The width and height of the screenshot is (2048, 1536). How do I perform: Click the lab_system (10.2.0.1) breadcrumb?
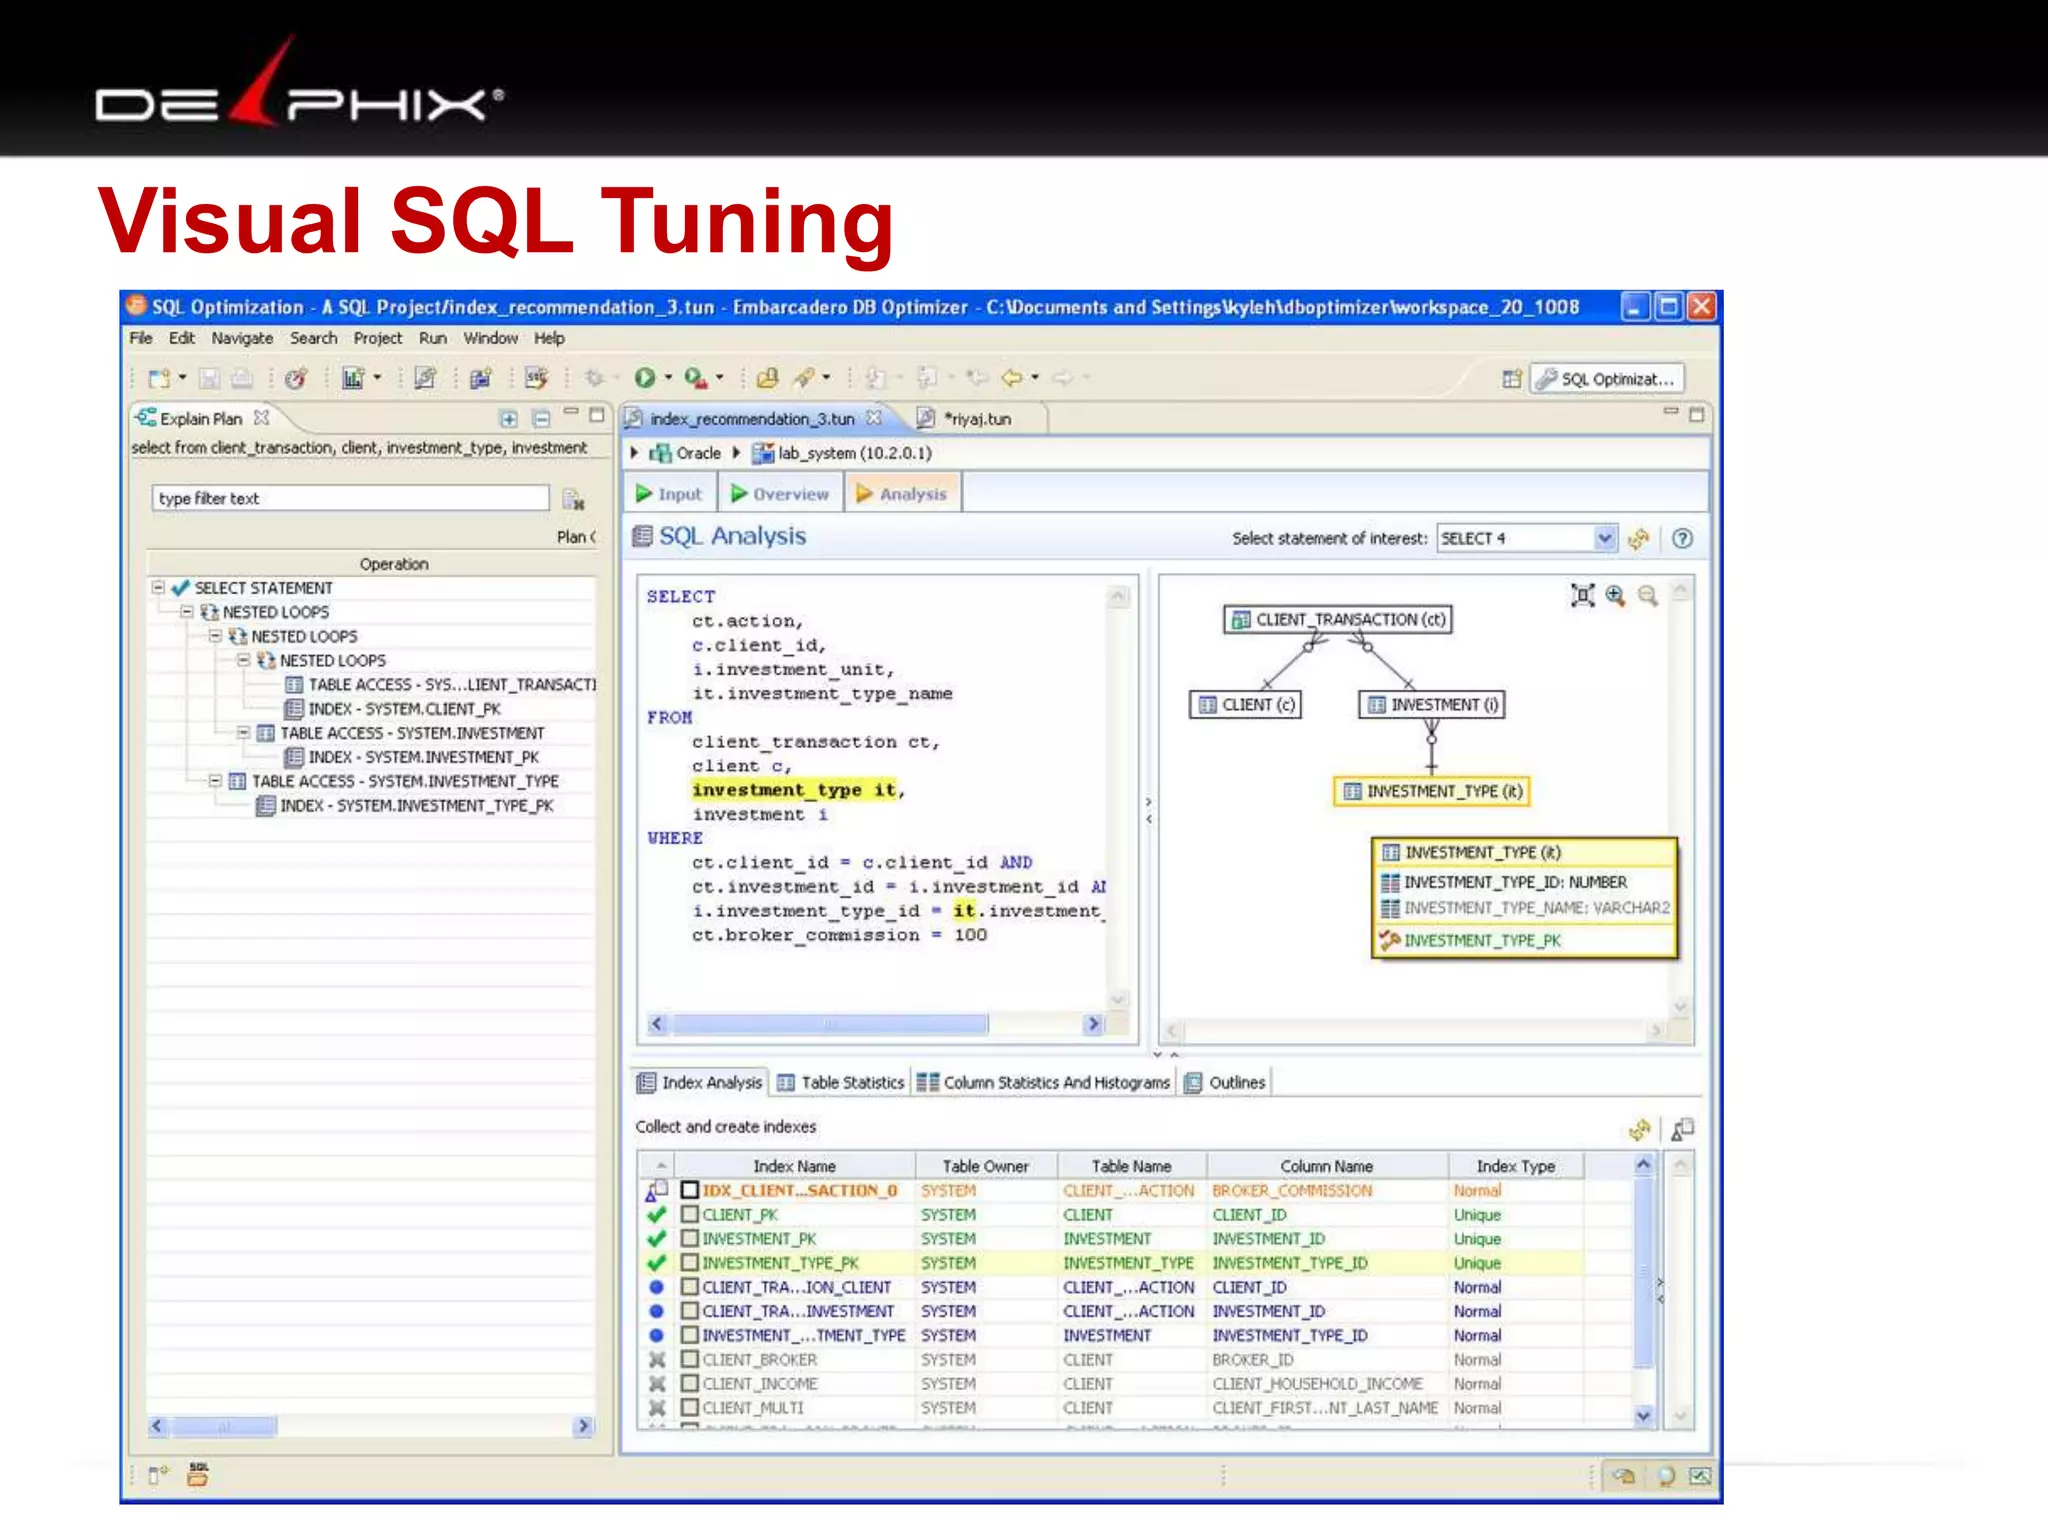[842, 453]
